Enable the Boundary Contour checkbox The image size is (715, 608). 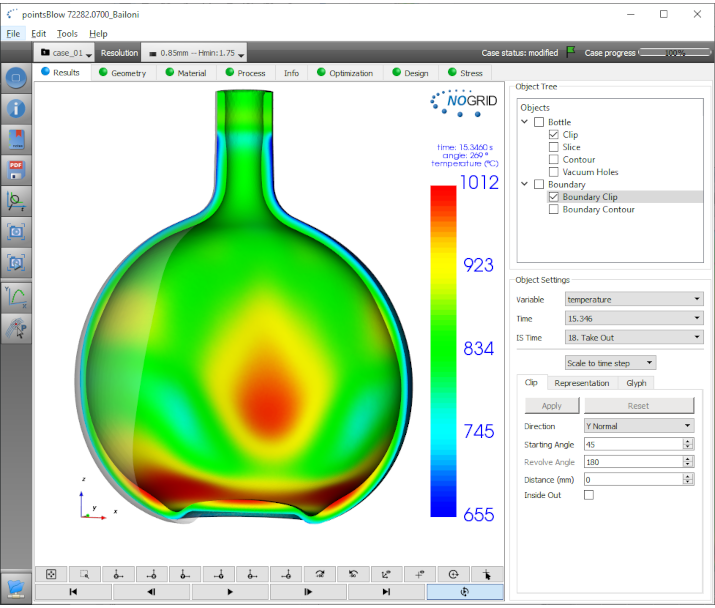pos(554,209)
